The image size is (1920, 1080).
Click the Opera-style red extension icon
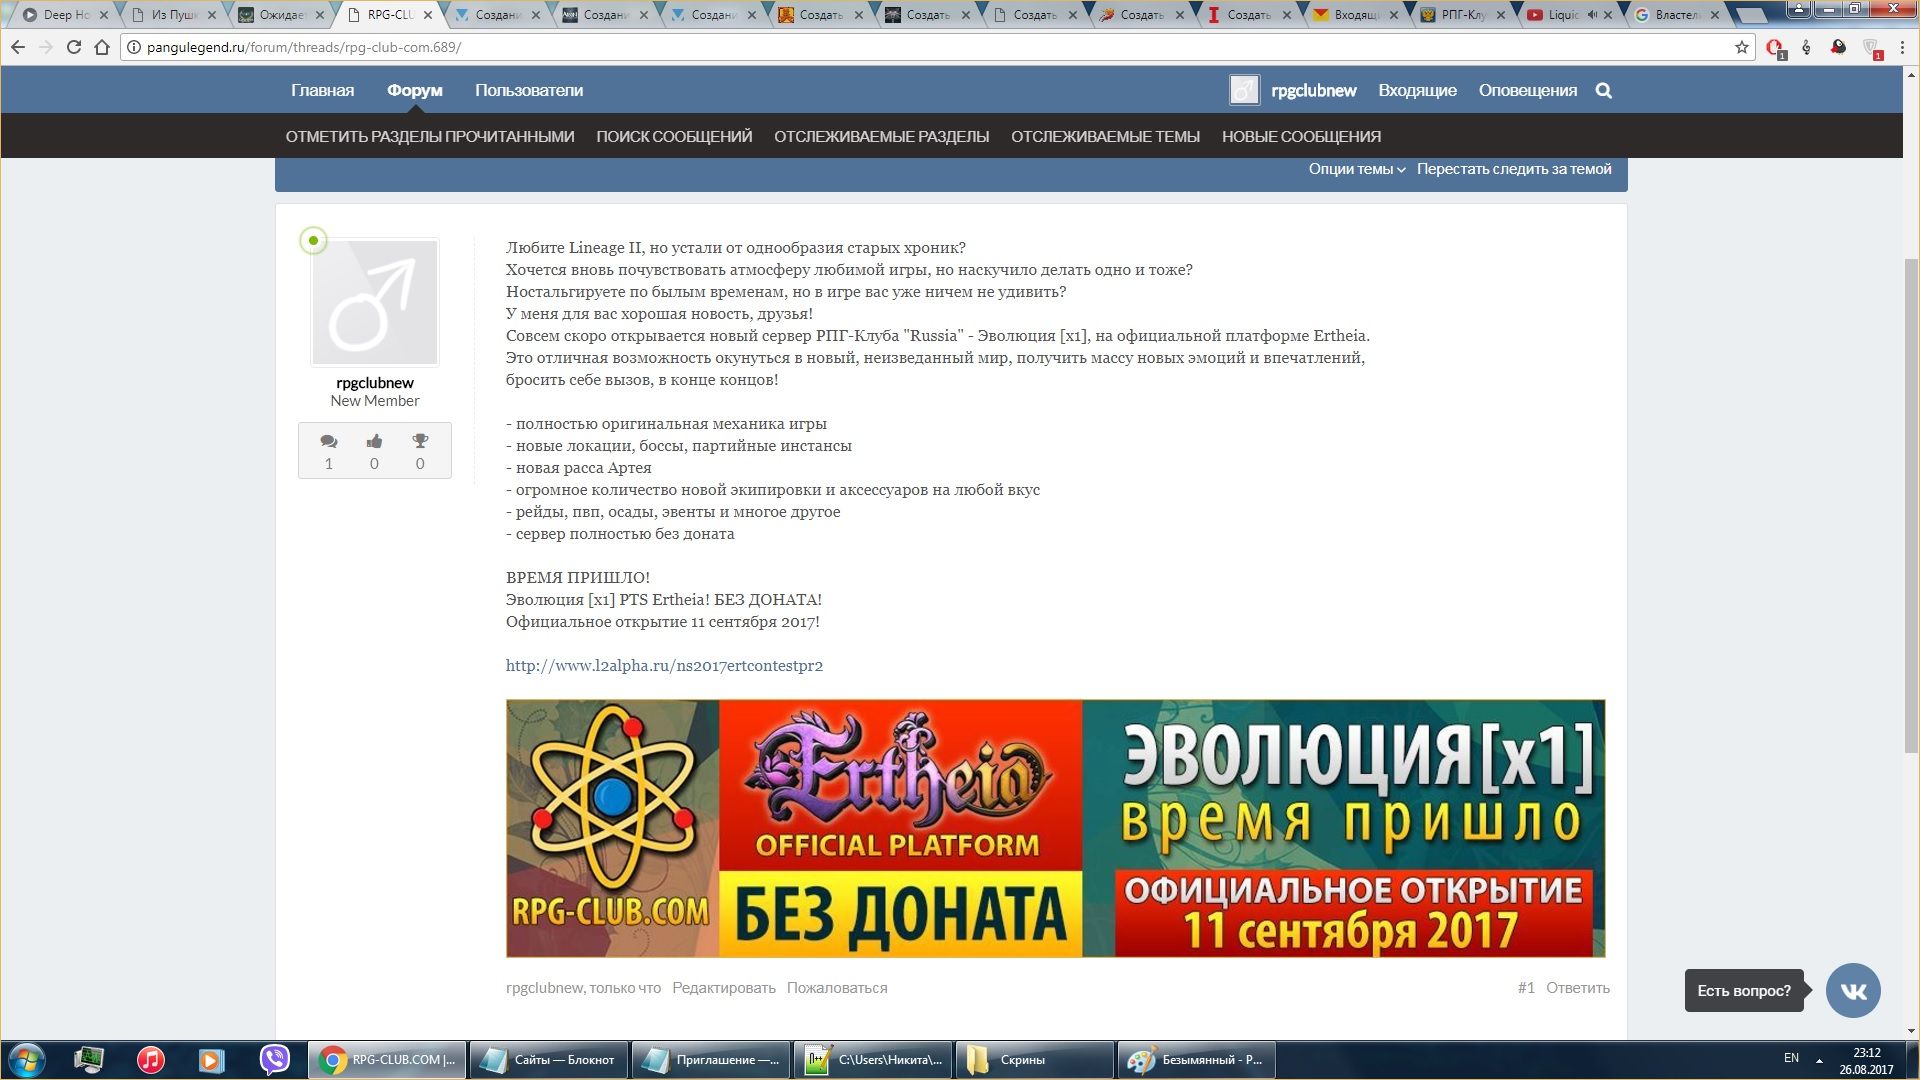click(1775, 48)
